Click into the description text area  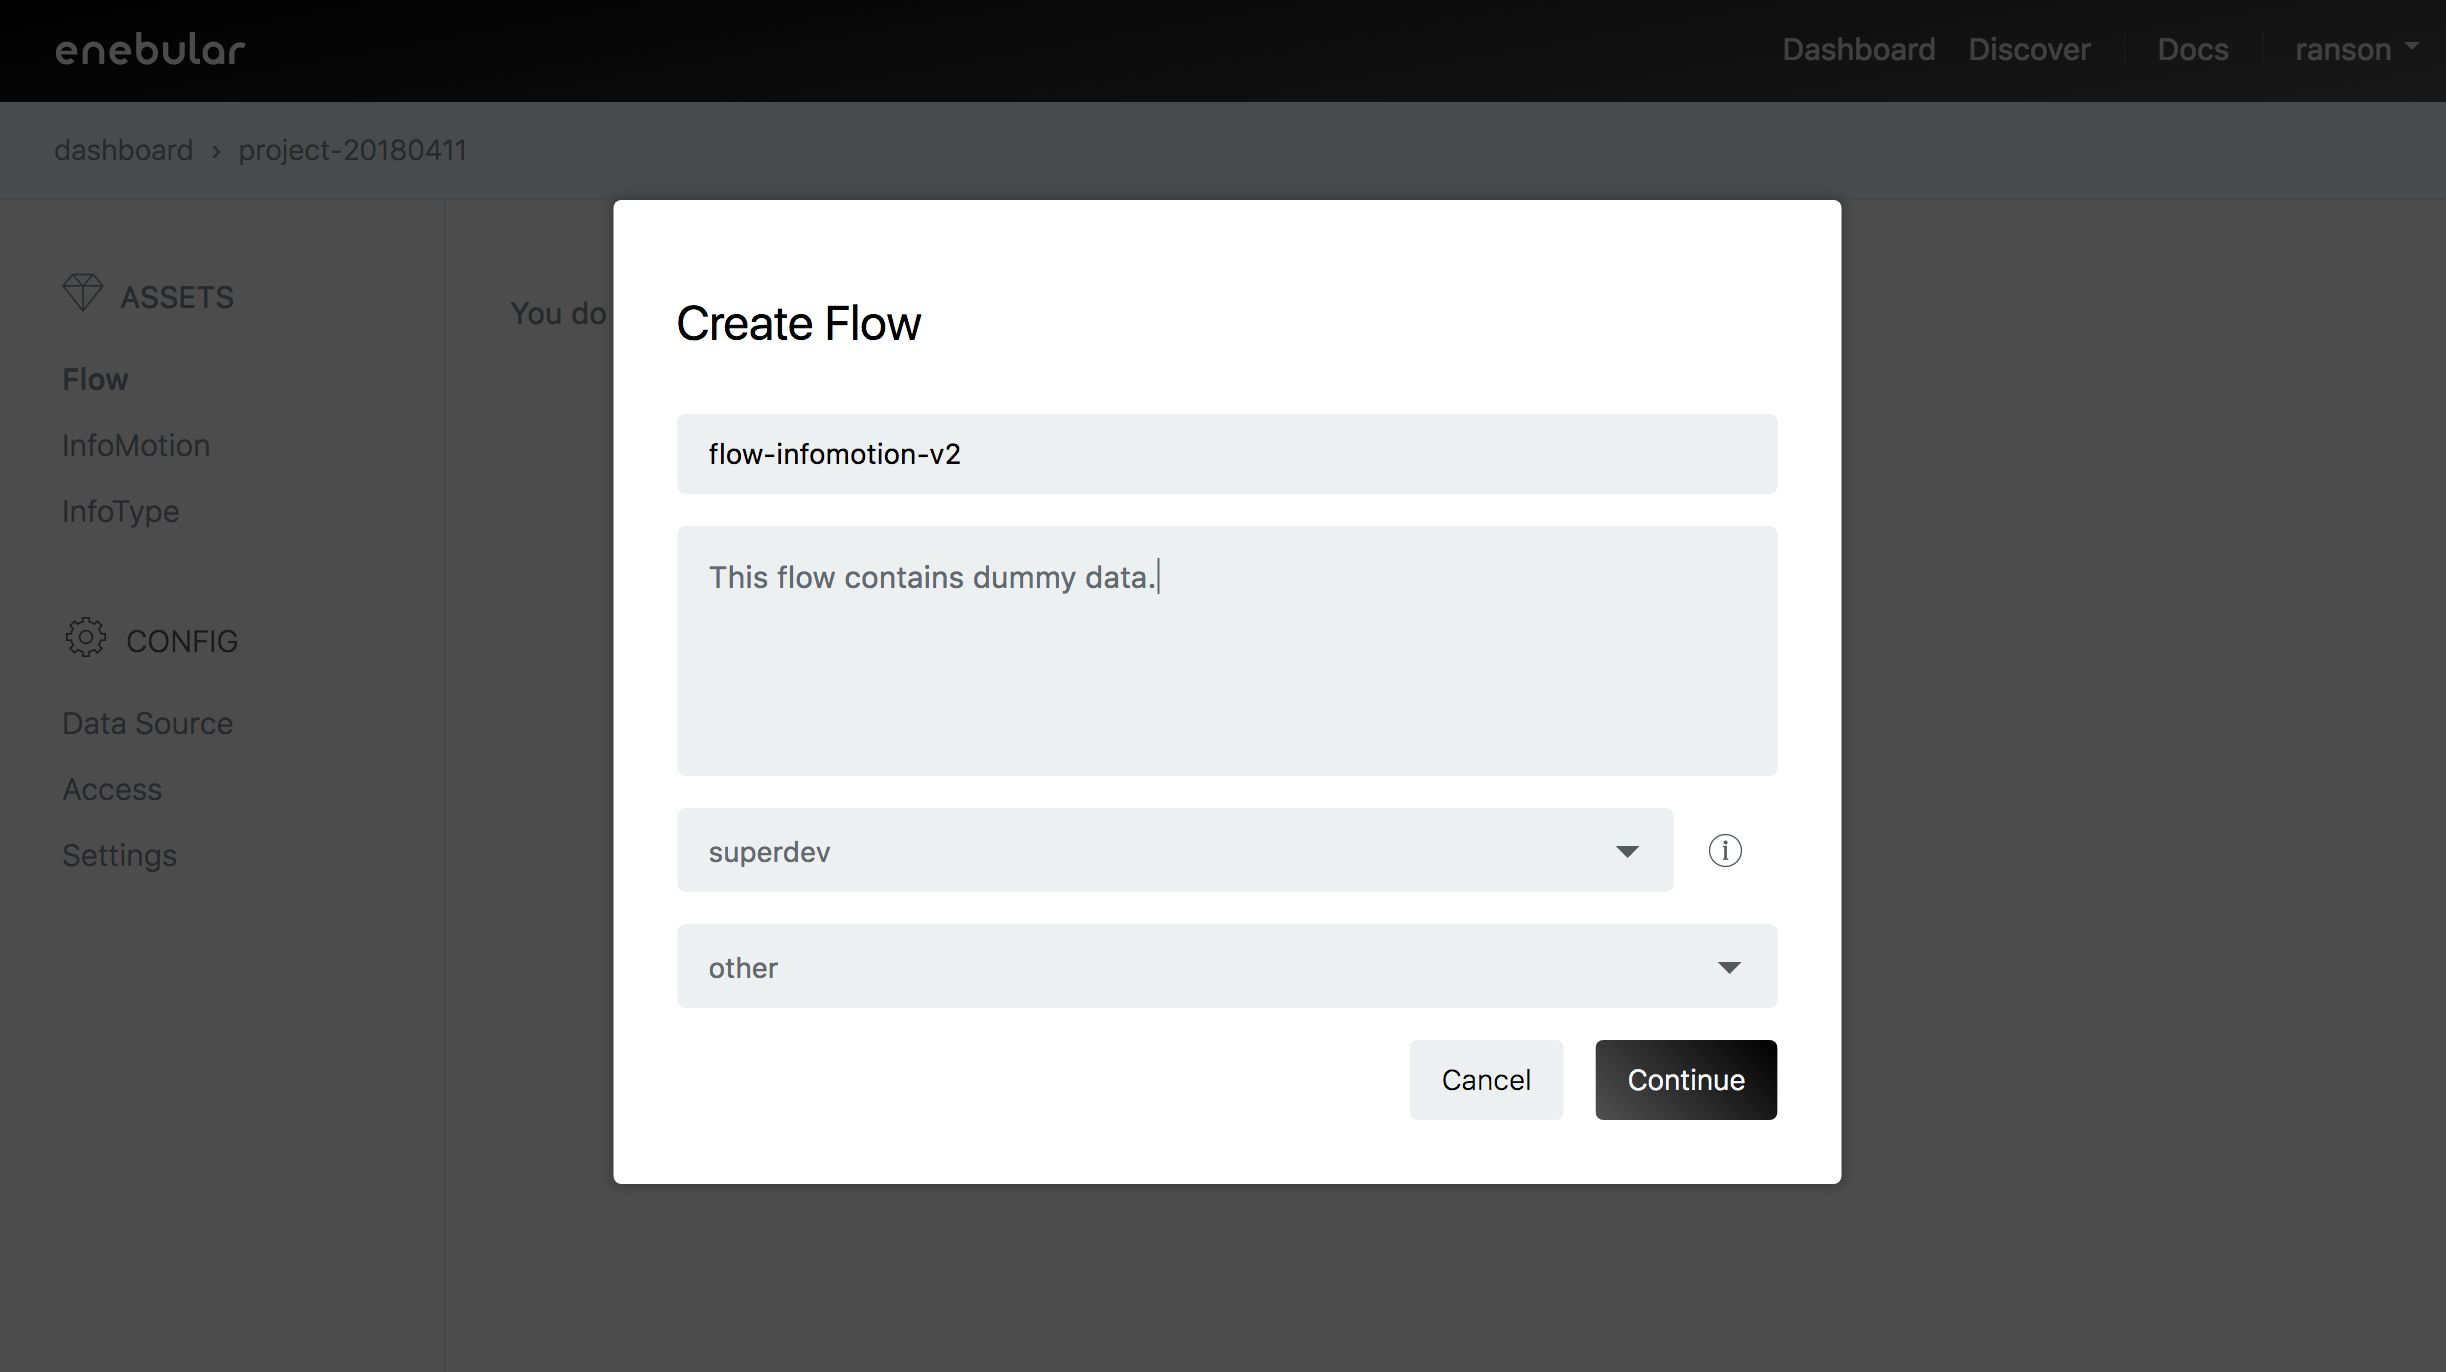click(x=1226, y=651)
